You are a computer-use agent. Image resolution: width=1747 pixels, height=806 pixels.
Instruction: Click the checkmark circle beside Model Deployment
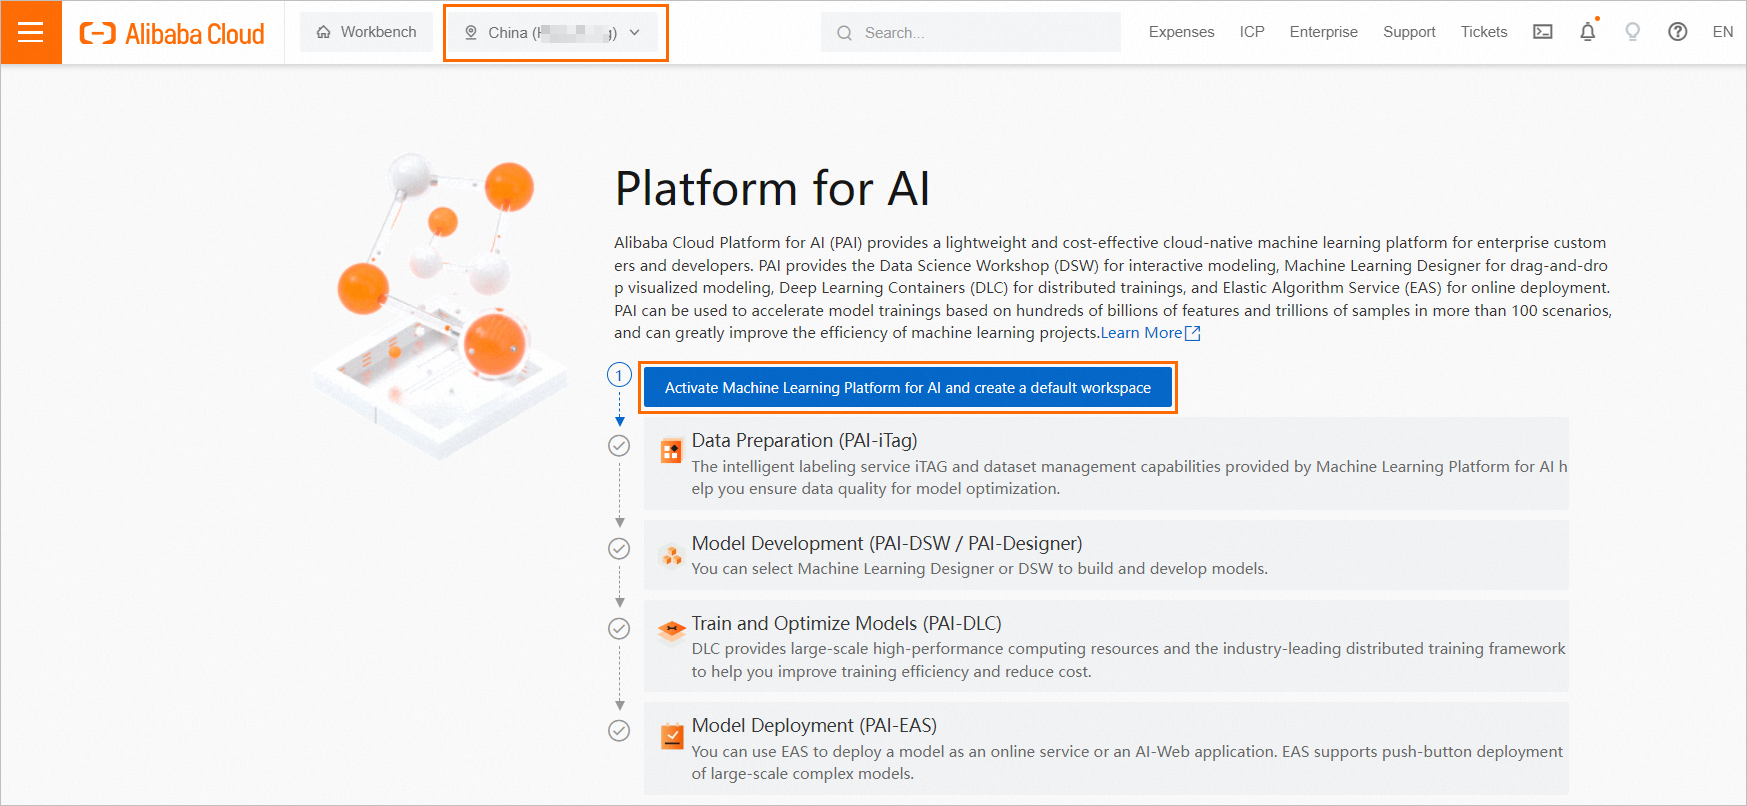(x=619, y=731)
